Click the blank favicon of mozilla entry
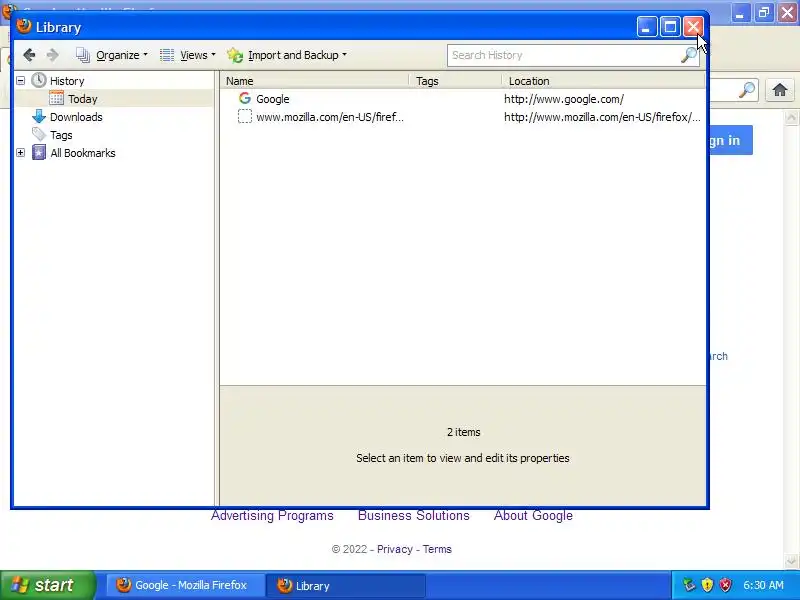Image resolution: width=800 pixels, height=600 pixels. point(245,116)
